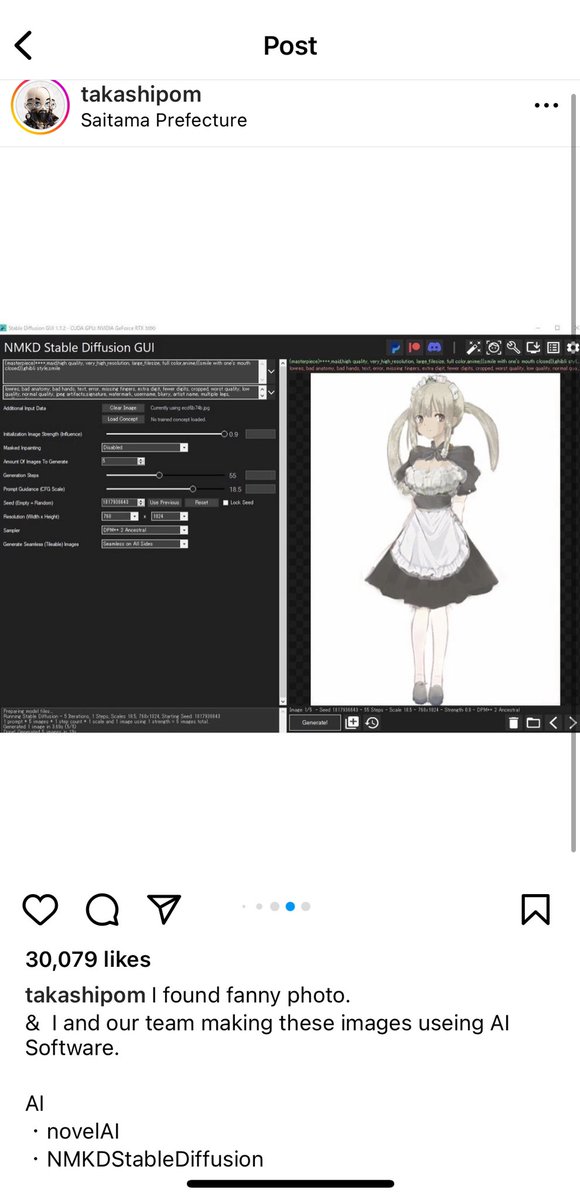Open the takashipom username link in header
Screen dimensions: 580x1200
[x=141, y=94]
